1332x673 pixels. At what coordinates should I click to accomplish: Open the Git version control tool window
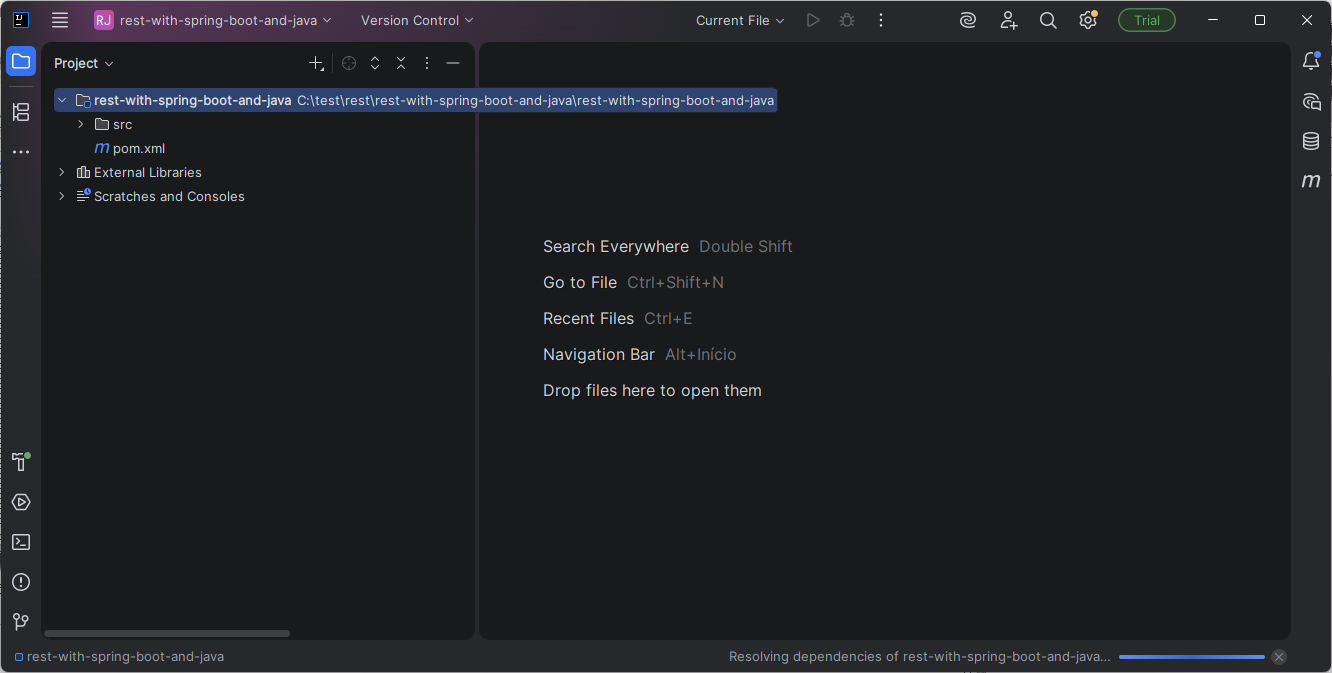[x=21, y=622]
